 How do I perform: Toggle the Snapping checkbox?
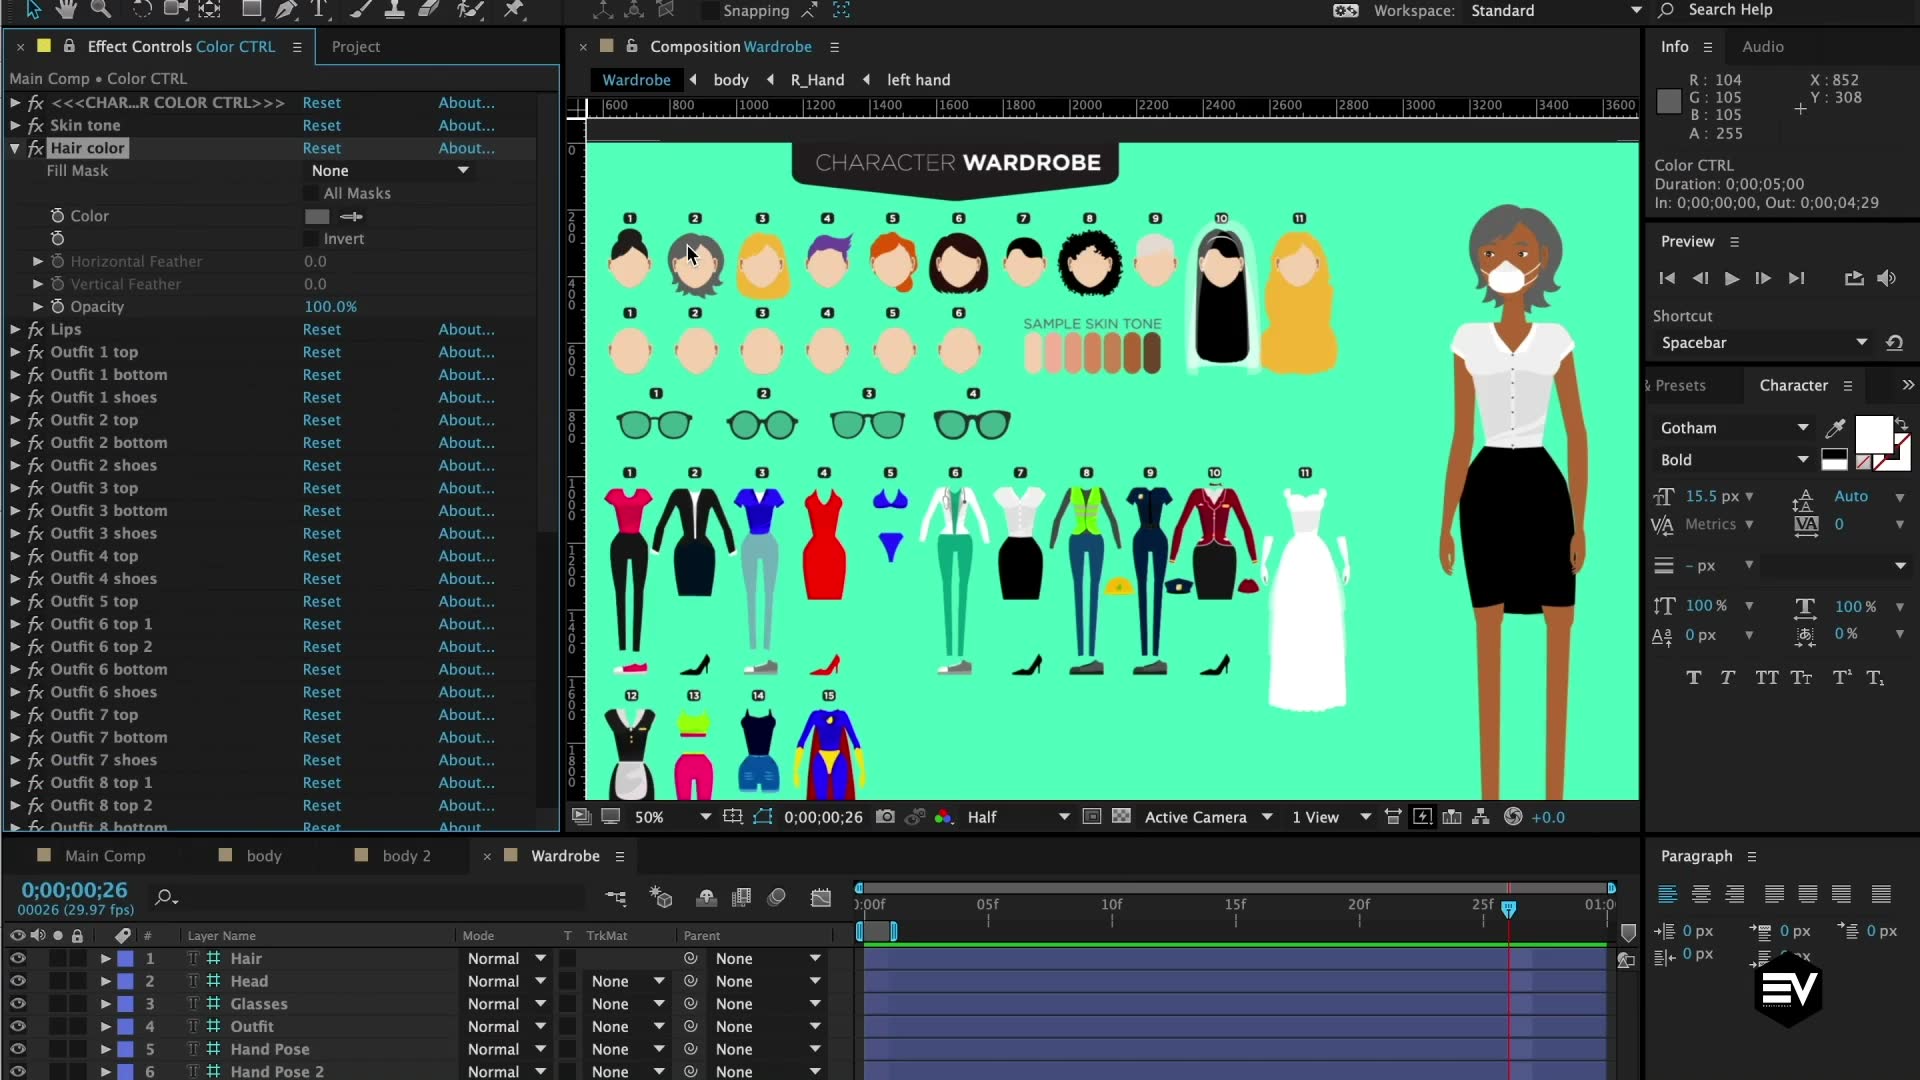pyautogui.click(x=709, y=11)
